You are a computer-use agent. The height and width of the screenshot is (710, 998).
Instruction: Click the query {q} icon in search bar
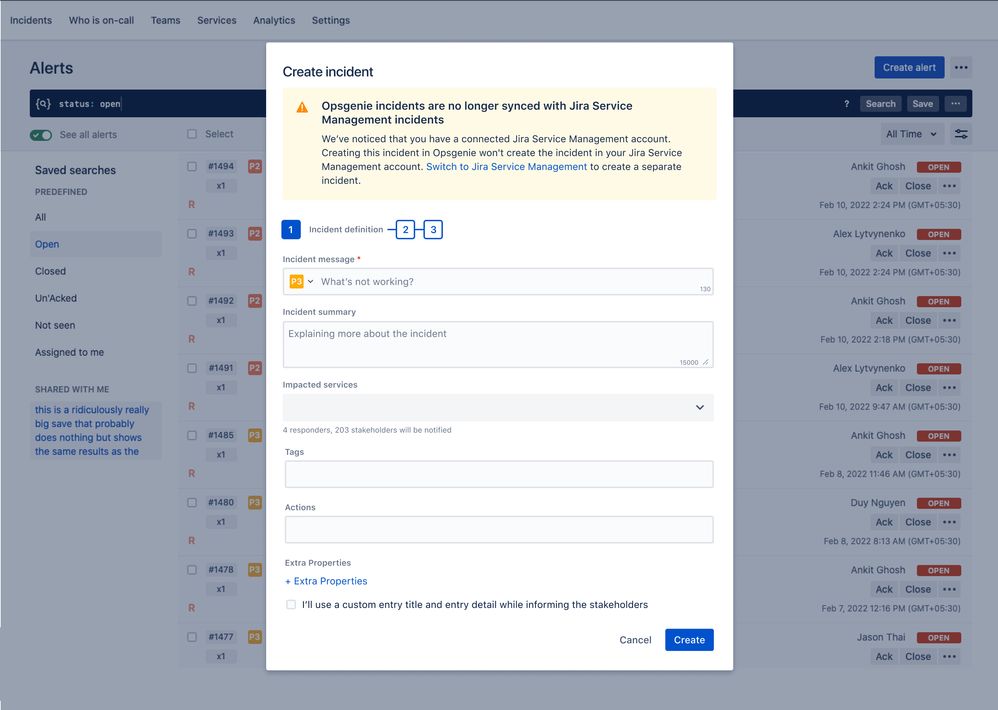tap(43, 104)
